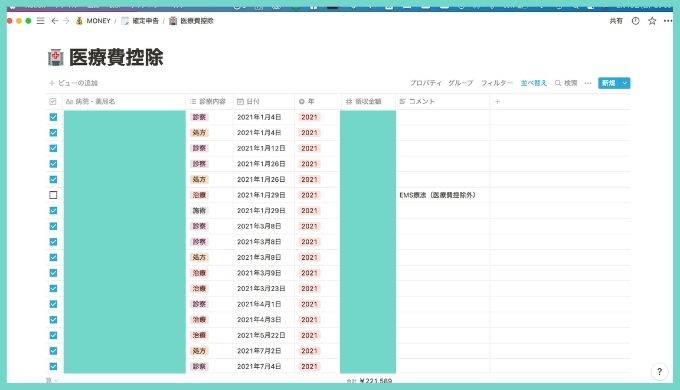Click the 治療 tag in 2021年3月9日 row
680x390 pixels.
click(199, 273)
